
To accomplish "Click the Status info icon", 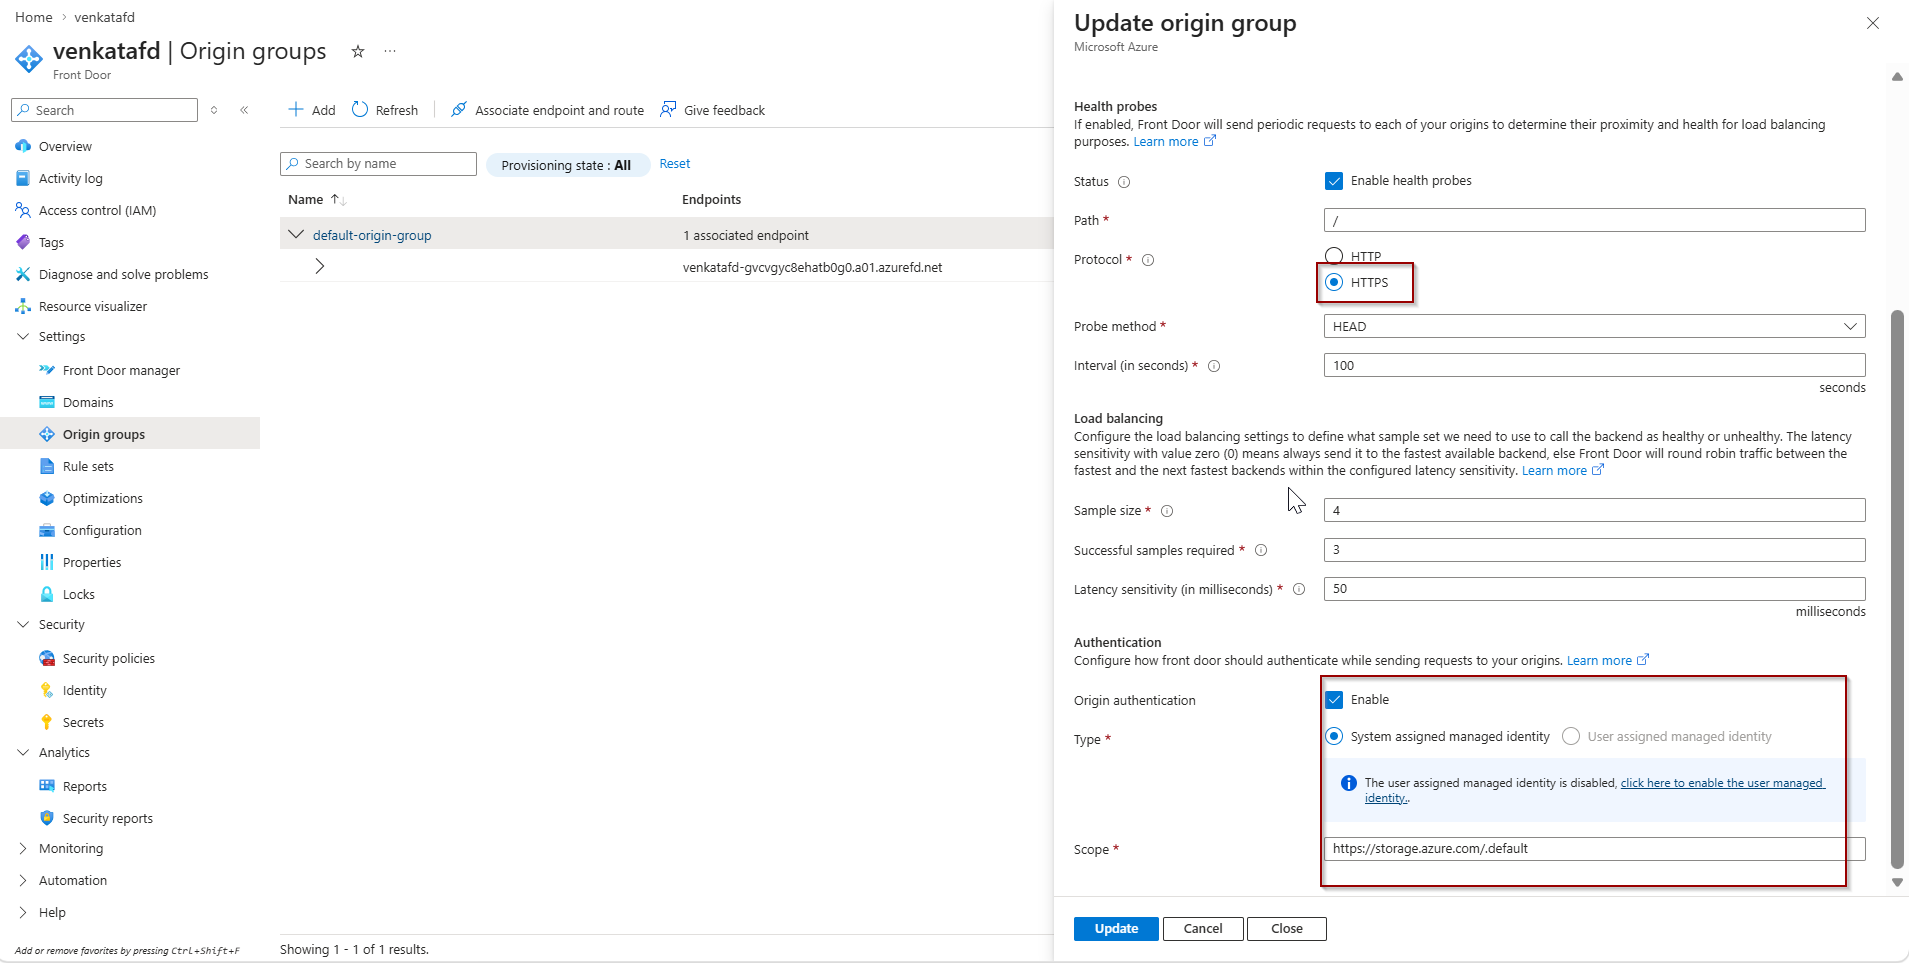I will point(1124,182).
